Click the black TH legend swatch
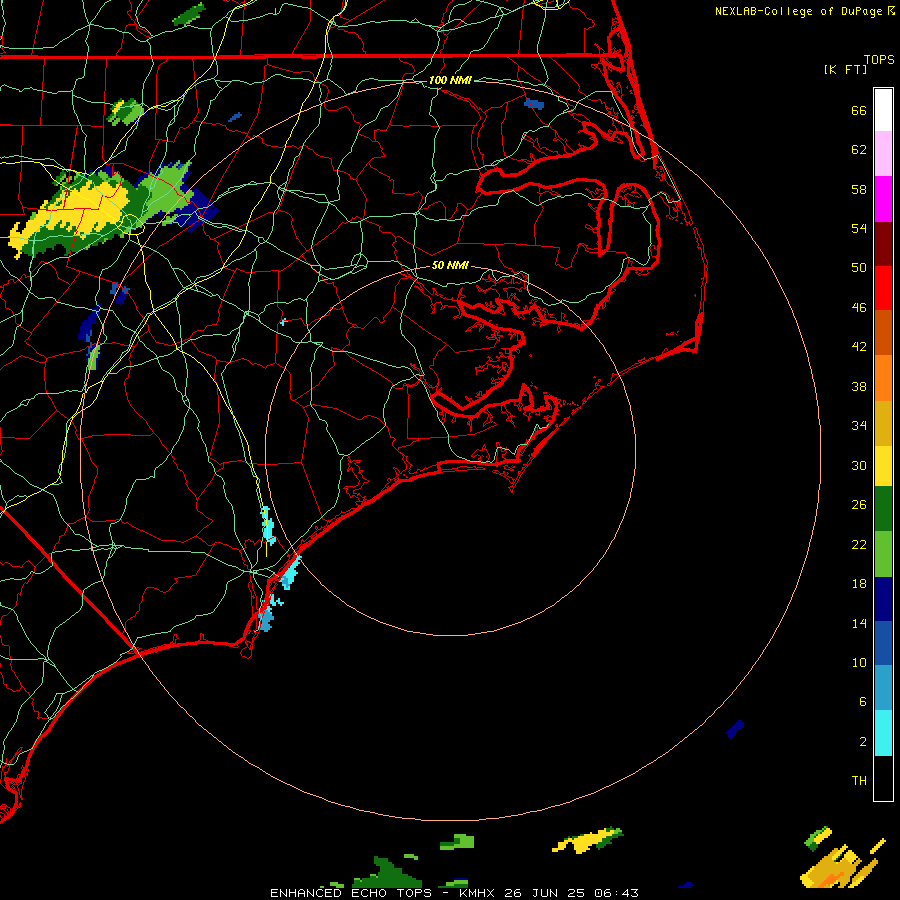The height and width of the screenshot is (900, 900). coord(883,778)
